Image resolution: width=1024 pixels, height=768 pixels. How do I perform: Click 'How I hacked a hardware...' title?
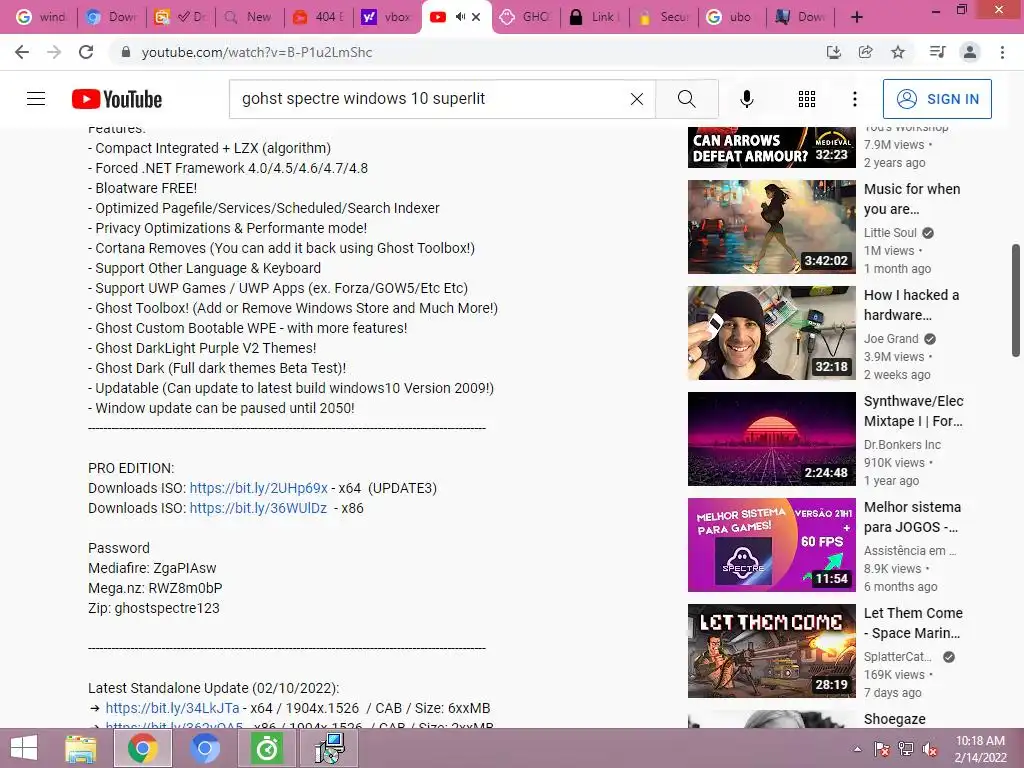point(911,305)
